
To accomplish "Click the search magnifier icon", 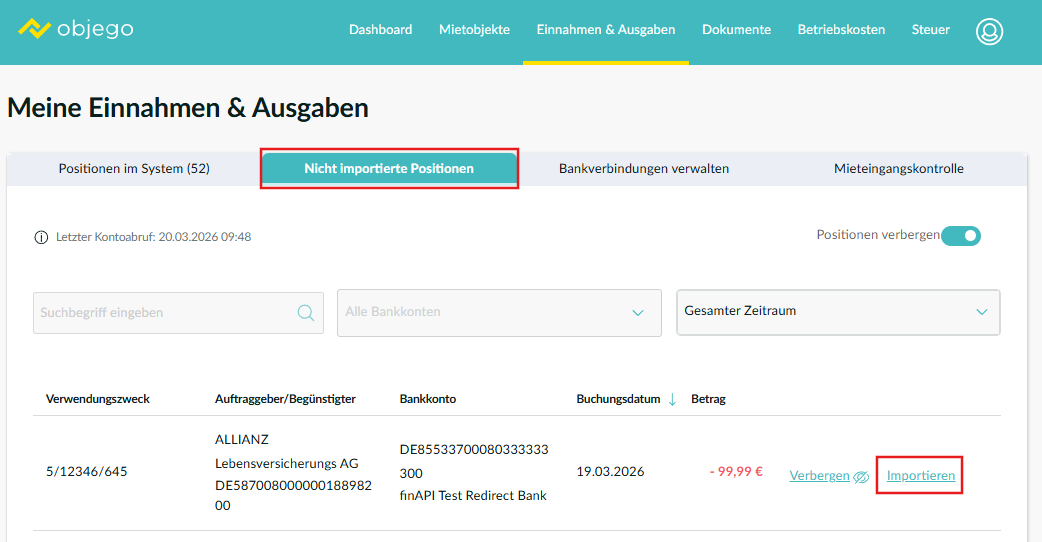I will [x=306, y=313].
